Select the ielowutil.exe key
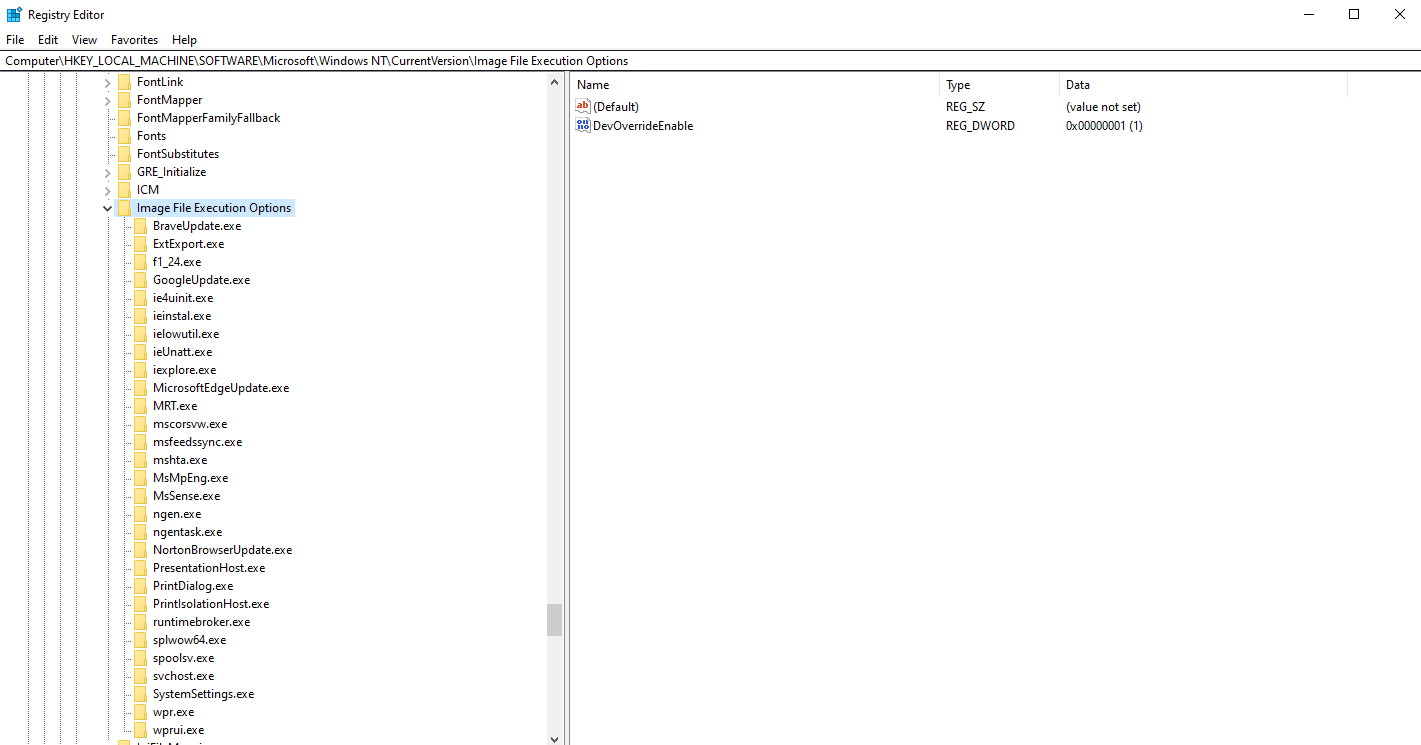The width and height of the screenshot is (1421, 745). coord(186,334)
